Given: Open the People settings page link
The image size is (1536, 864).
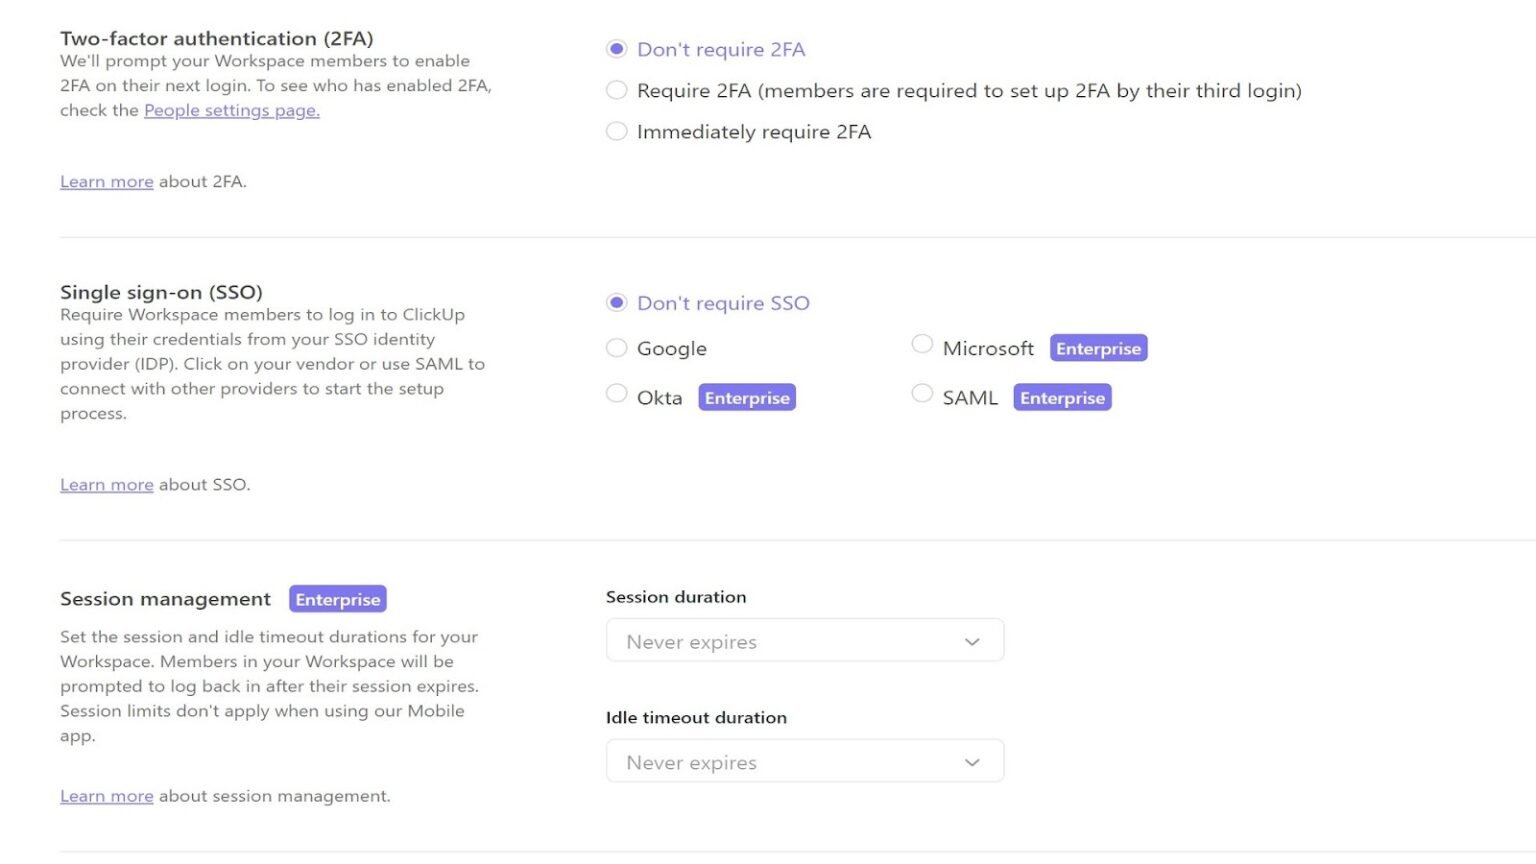Looking at the screenshot, I should click(232, 110).
